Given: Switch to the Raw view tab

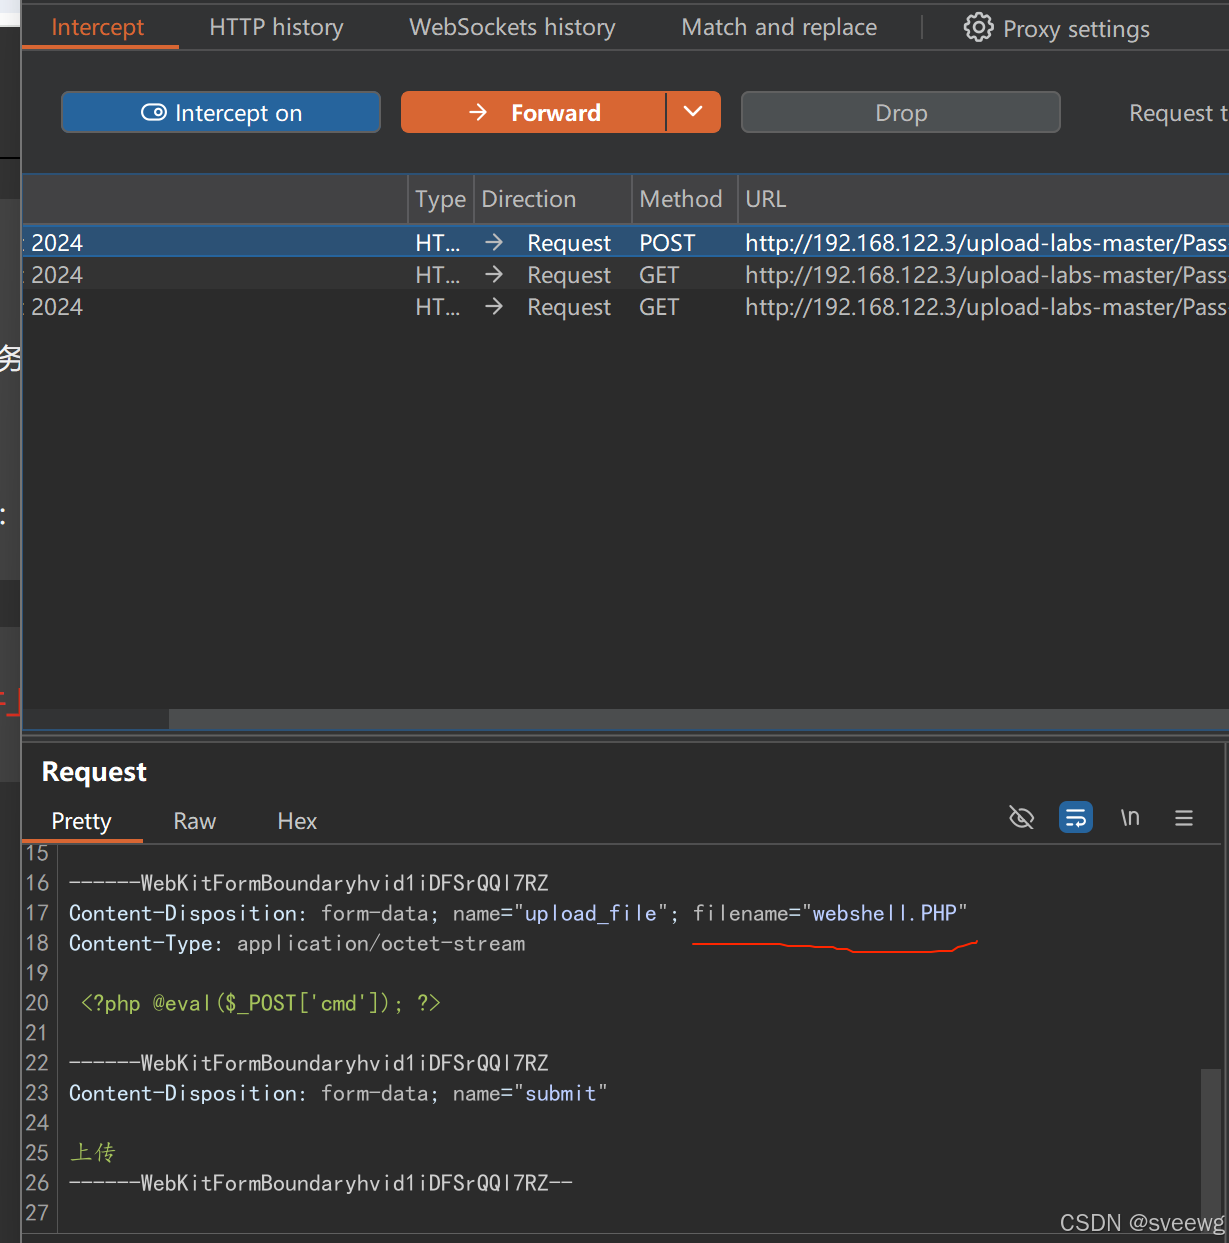Looking at the screenshot, I should click(x=194, y=821).
